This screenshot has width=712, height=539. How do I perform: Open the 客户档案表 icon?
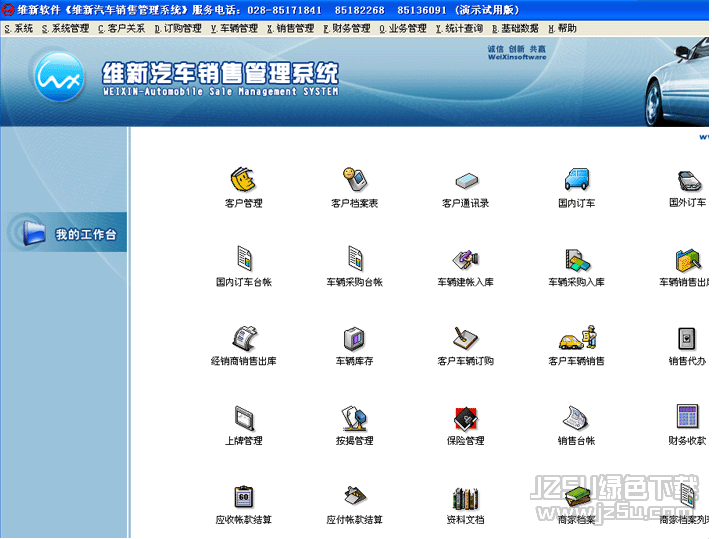354,179
